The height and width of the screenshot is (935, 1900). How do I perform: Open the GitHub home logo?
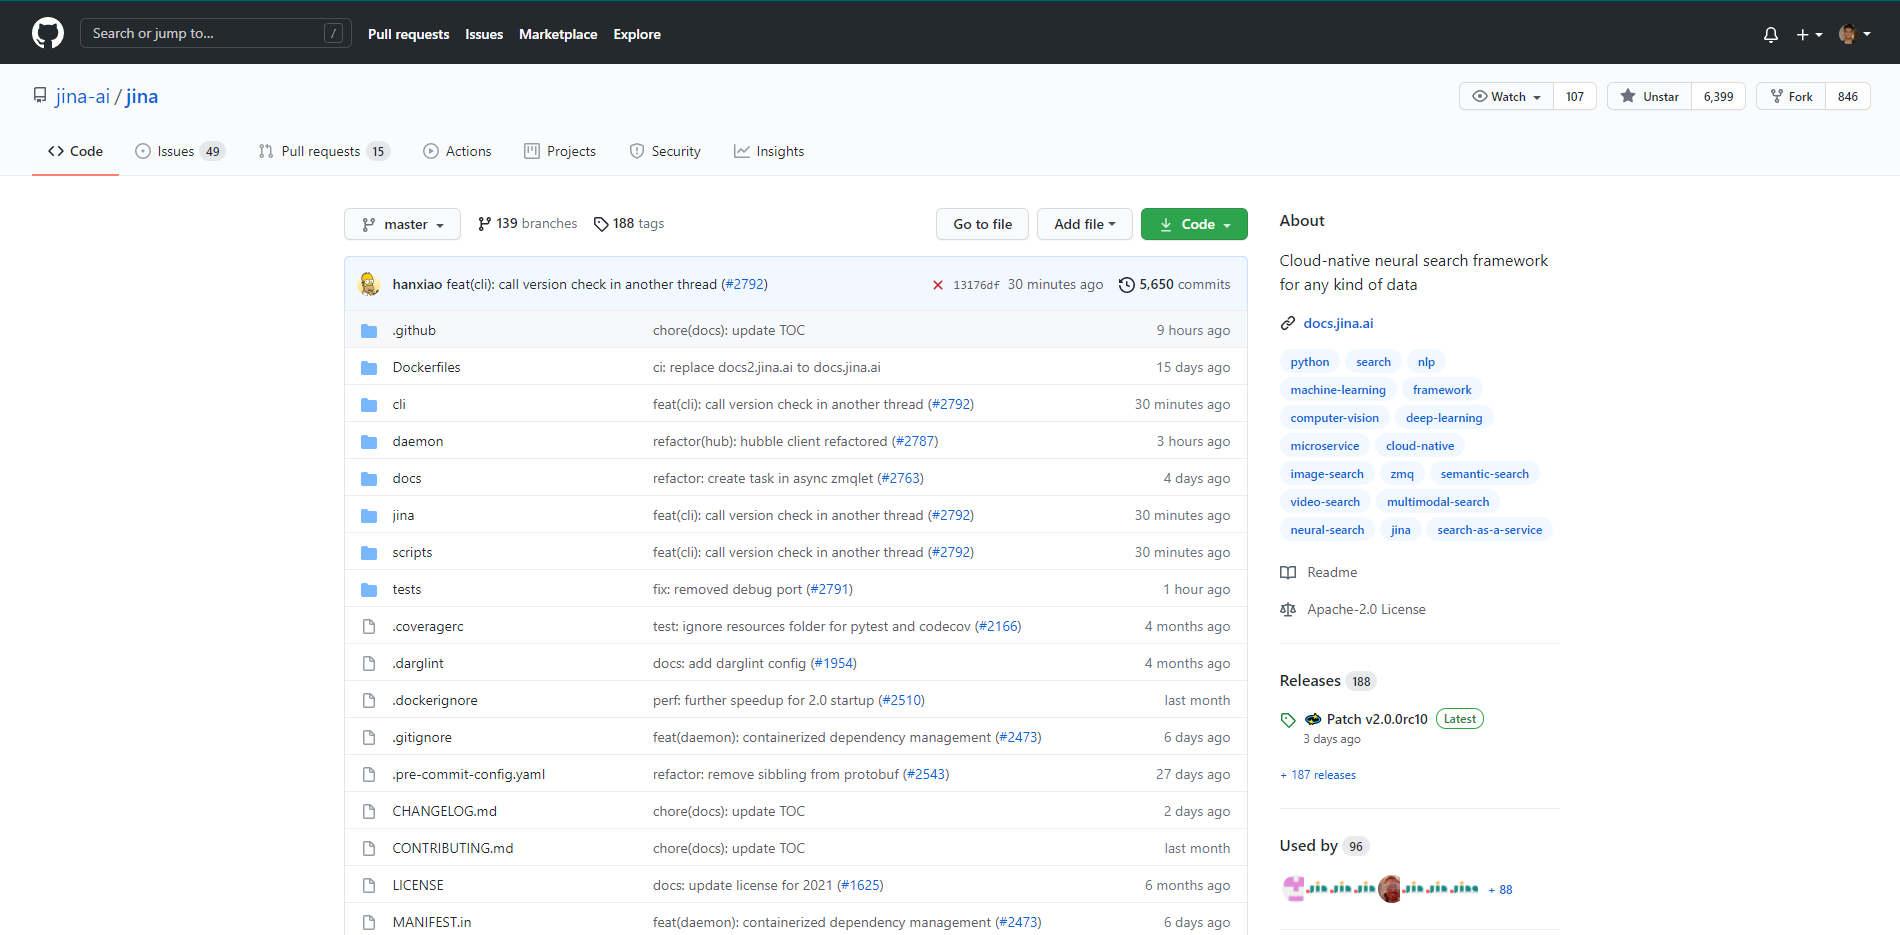pos(48,33)
